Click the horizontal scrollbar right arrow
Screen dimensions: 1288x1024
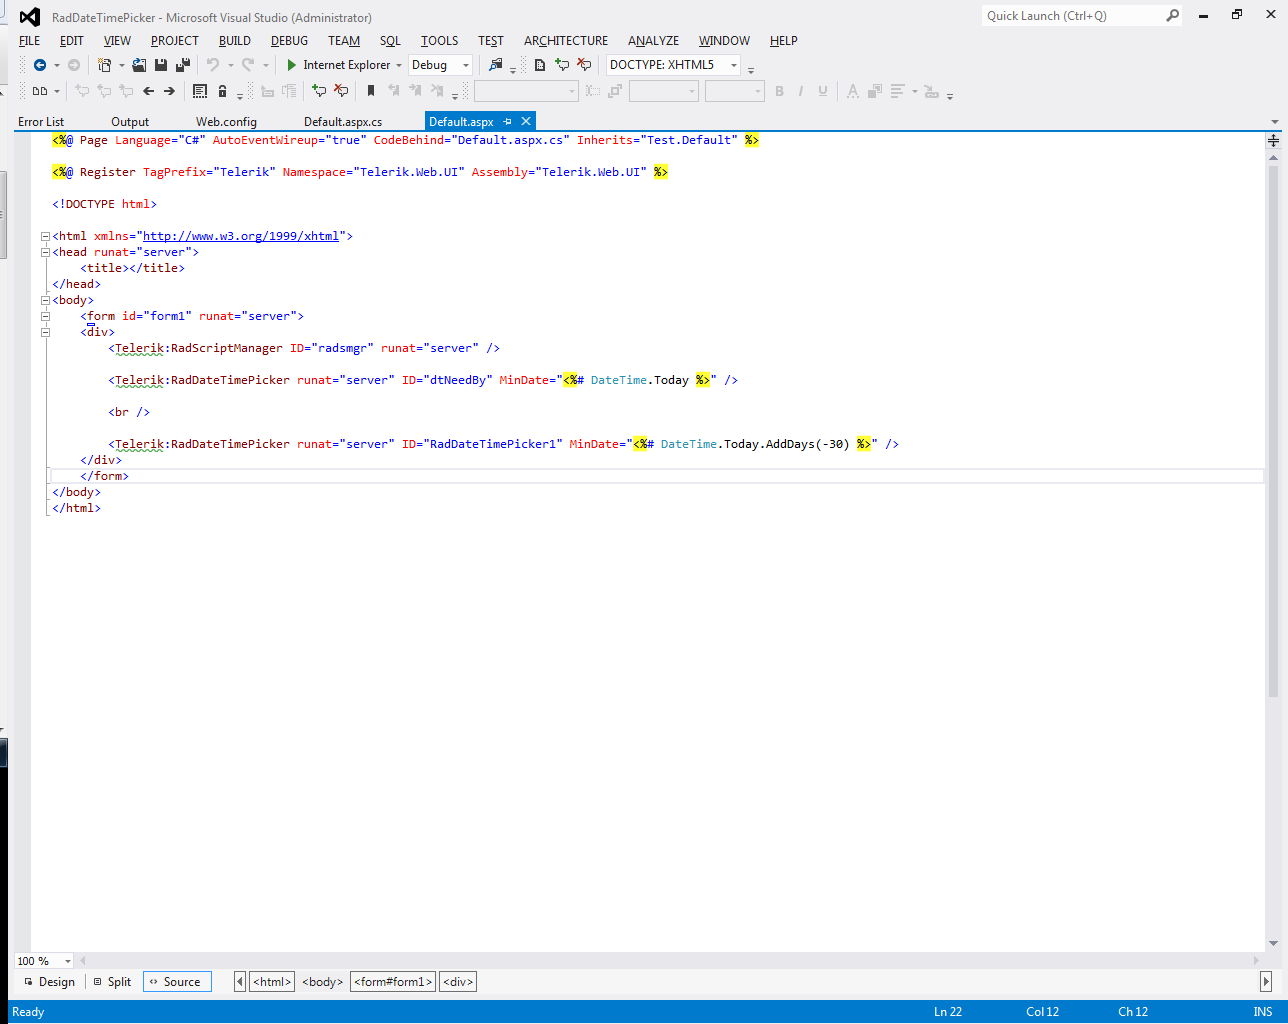click(x=1256, y=961)
